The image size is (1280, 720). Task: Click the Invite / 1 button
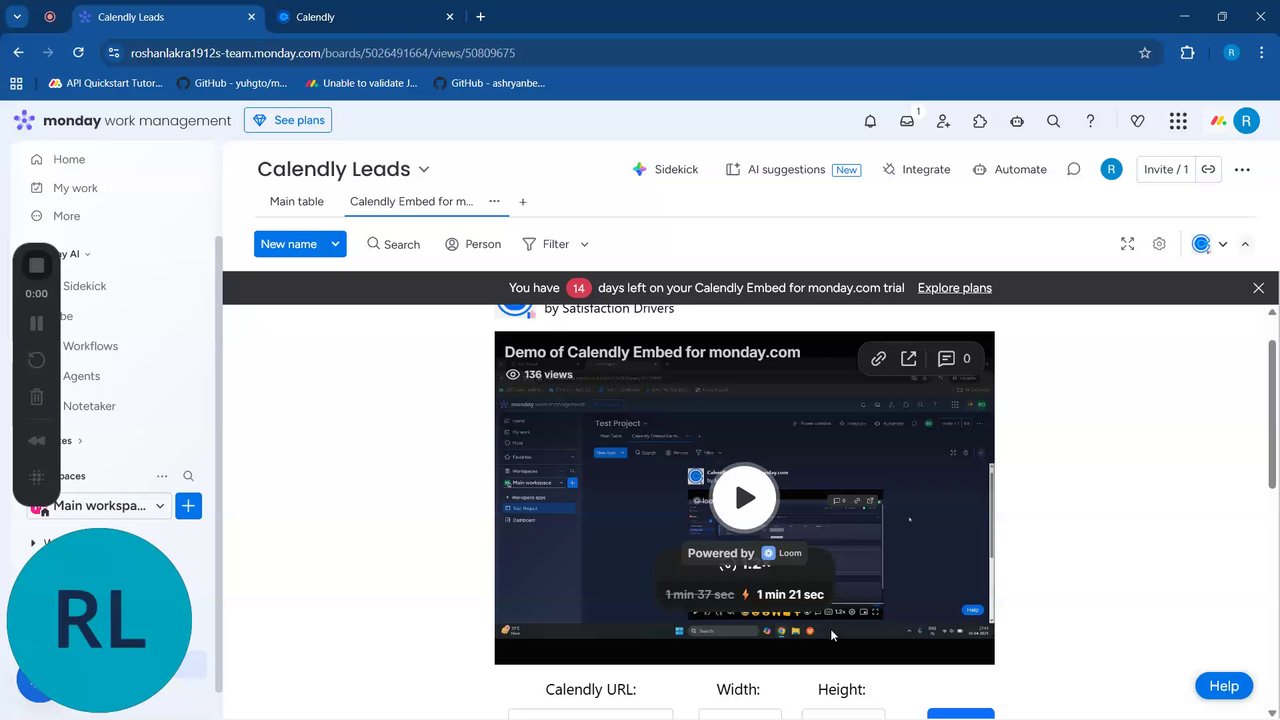[1165, 169]
